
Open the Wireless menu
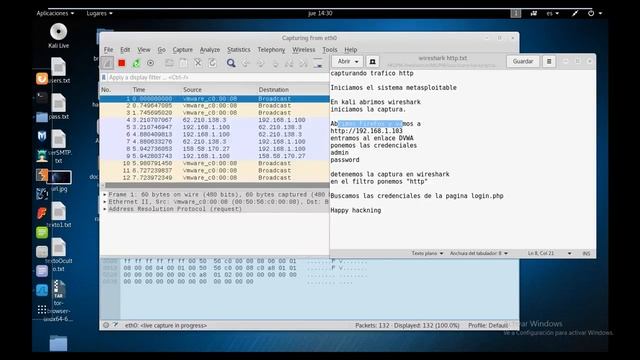304,50
